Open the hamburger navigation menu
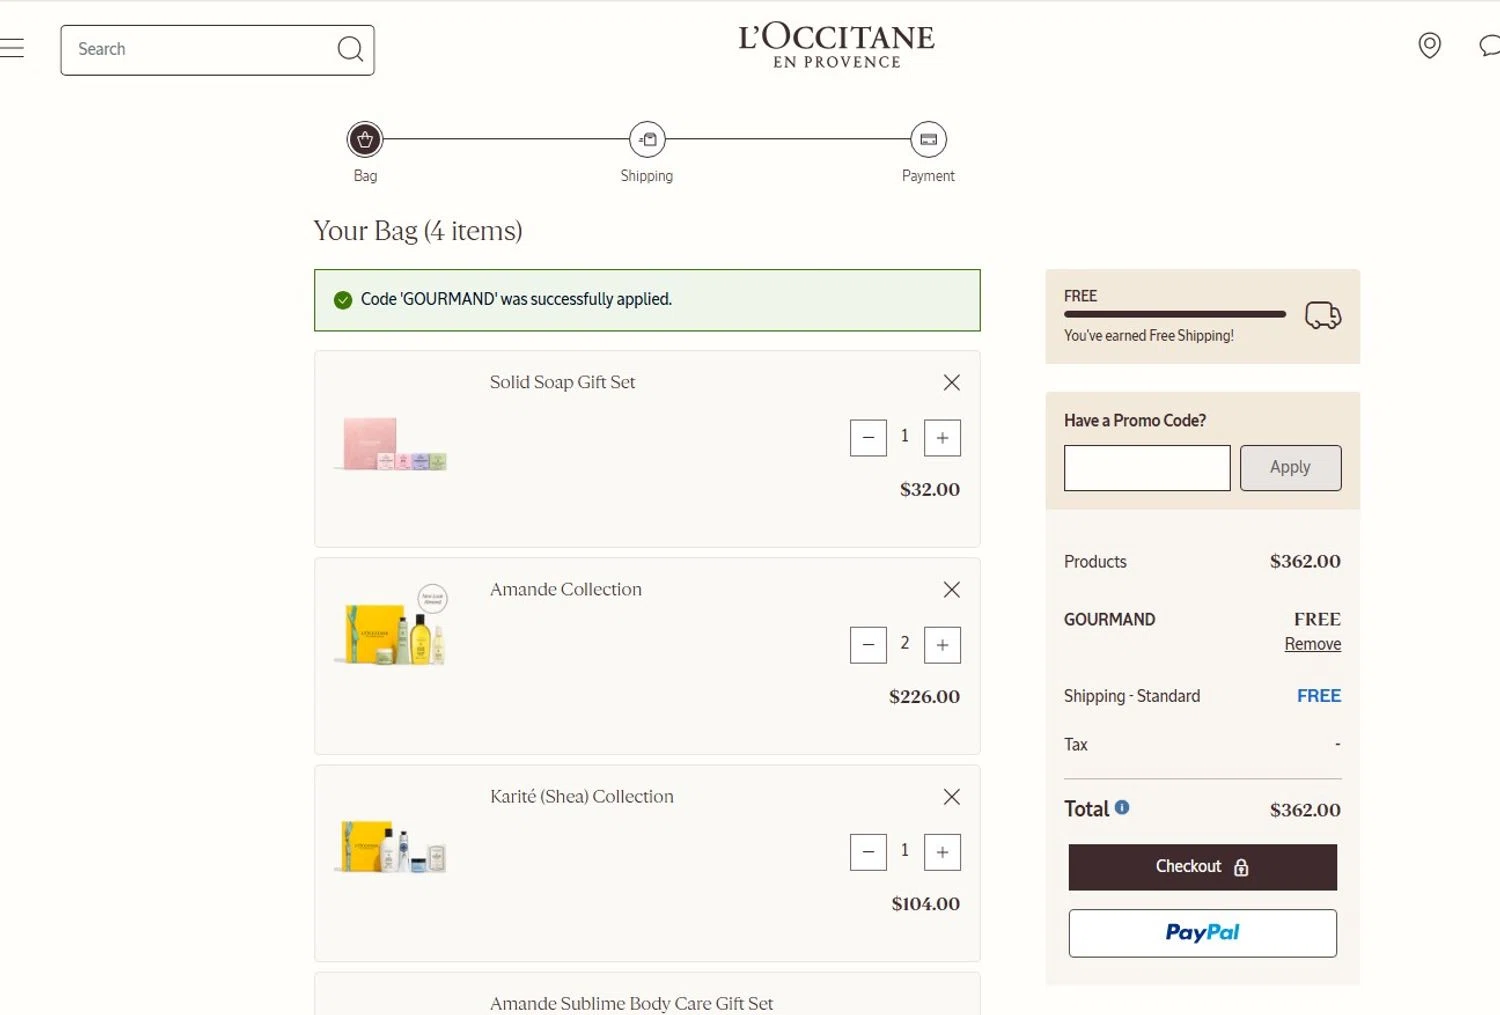Image resolution: width=1500 pixels, height=1015 pixels. pyautogui.click(x=12, y=48)
